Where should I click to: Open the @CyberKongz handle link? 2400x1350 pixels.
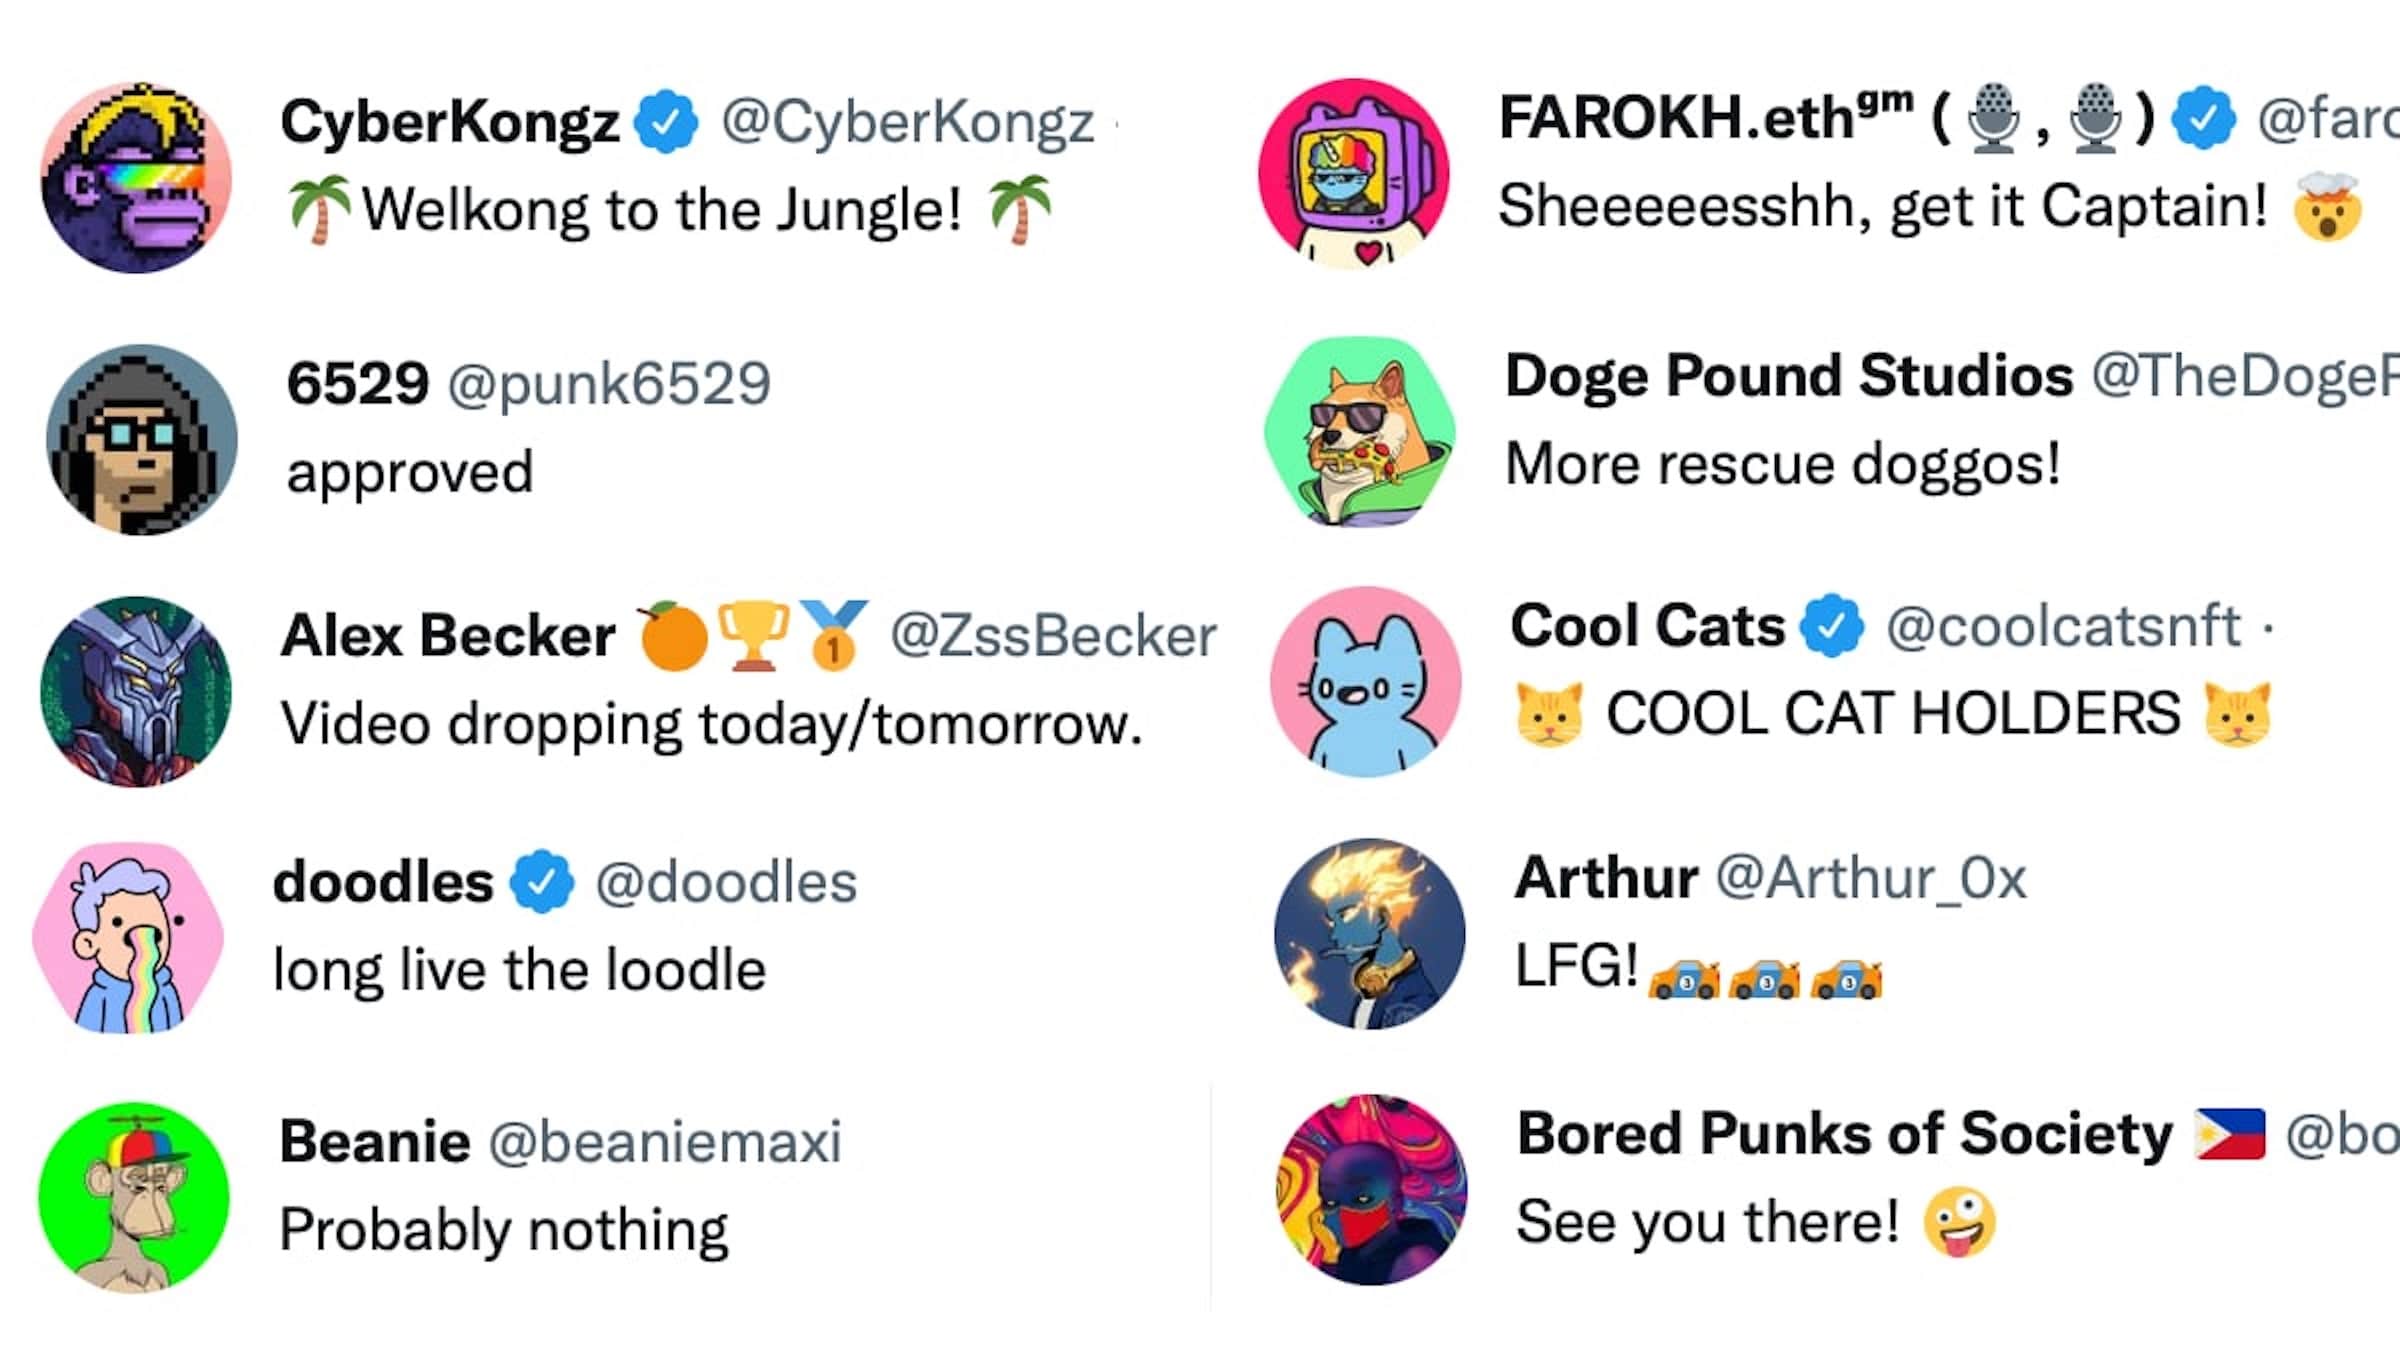pyautogui.click(x=907, y=123)
